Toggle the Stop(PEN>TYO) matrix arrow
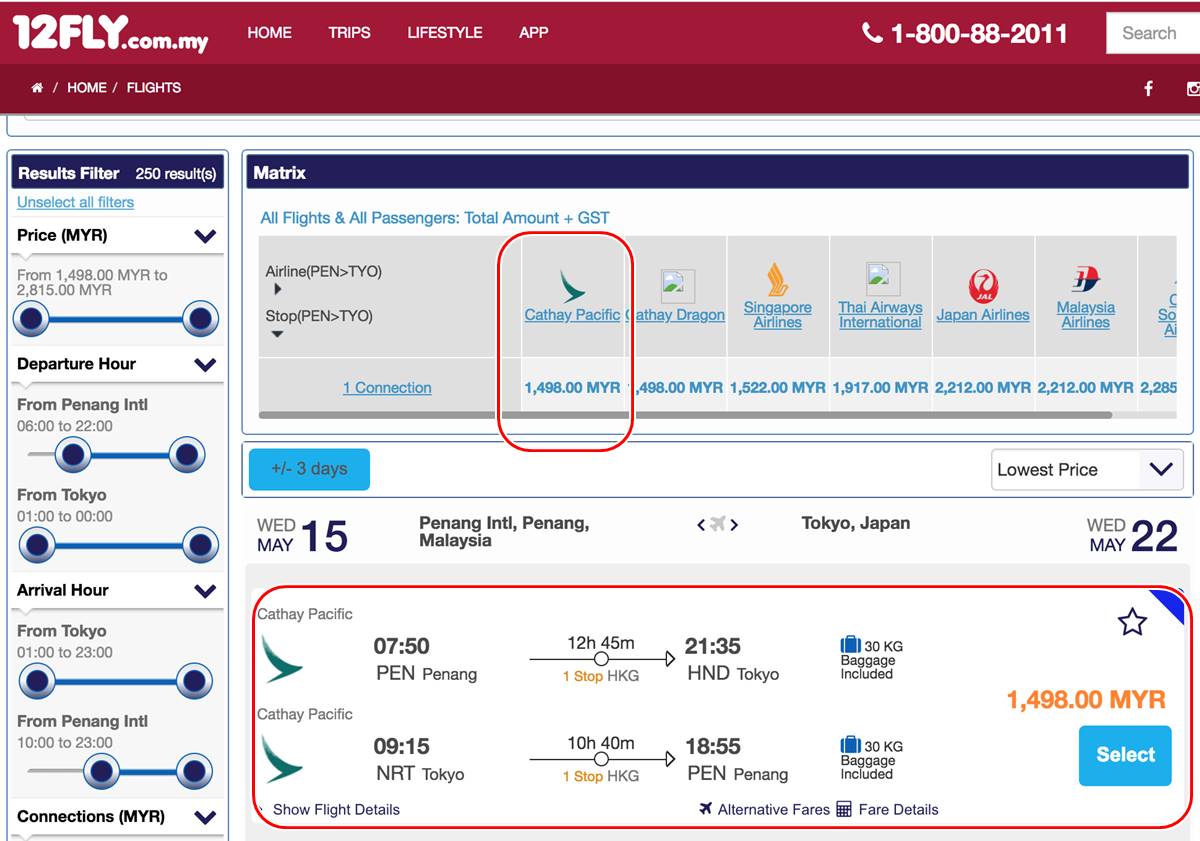 277,334
